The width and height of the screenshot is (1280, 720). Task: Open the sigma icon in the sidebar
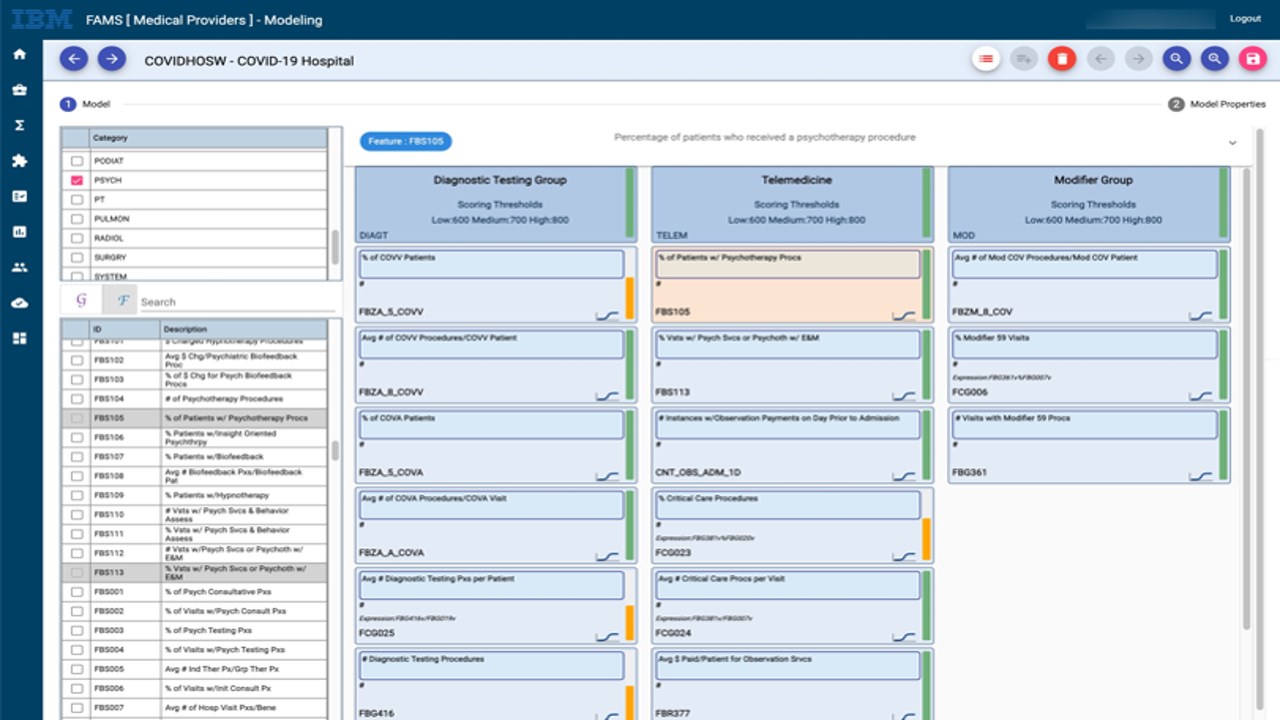19,125
